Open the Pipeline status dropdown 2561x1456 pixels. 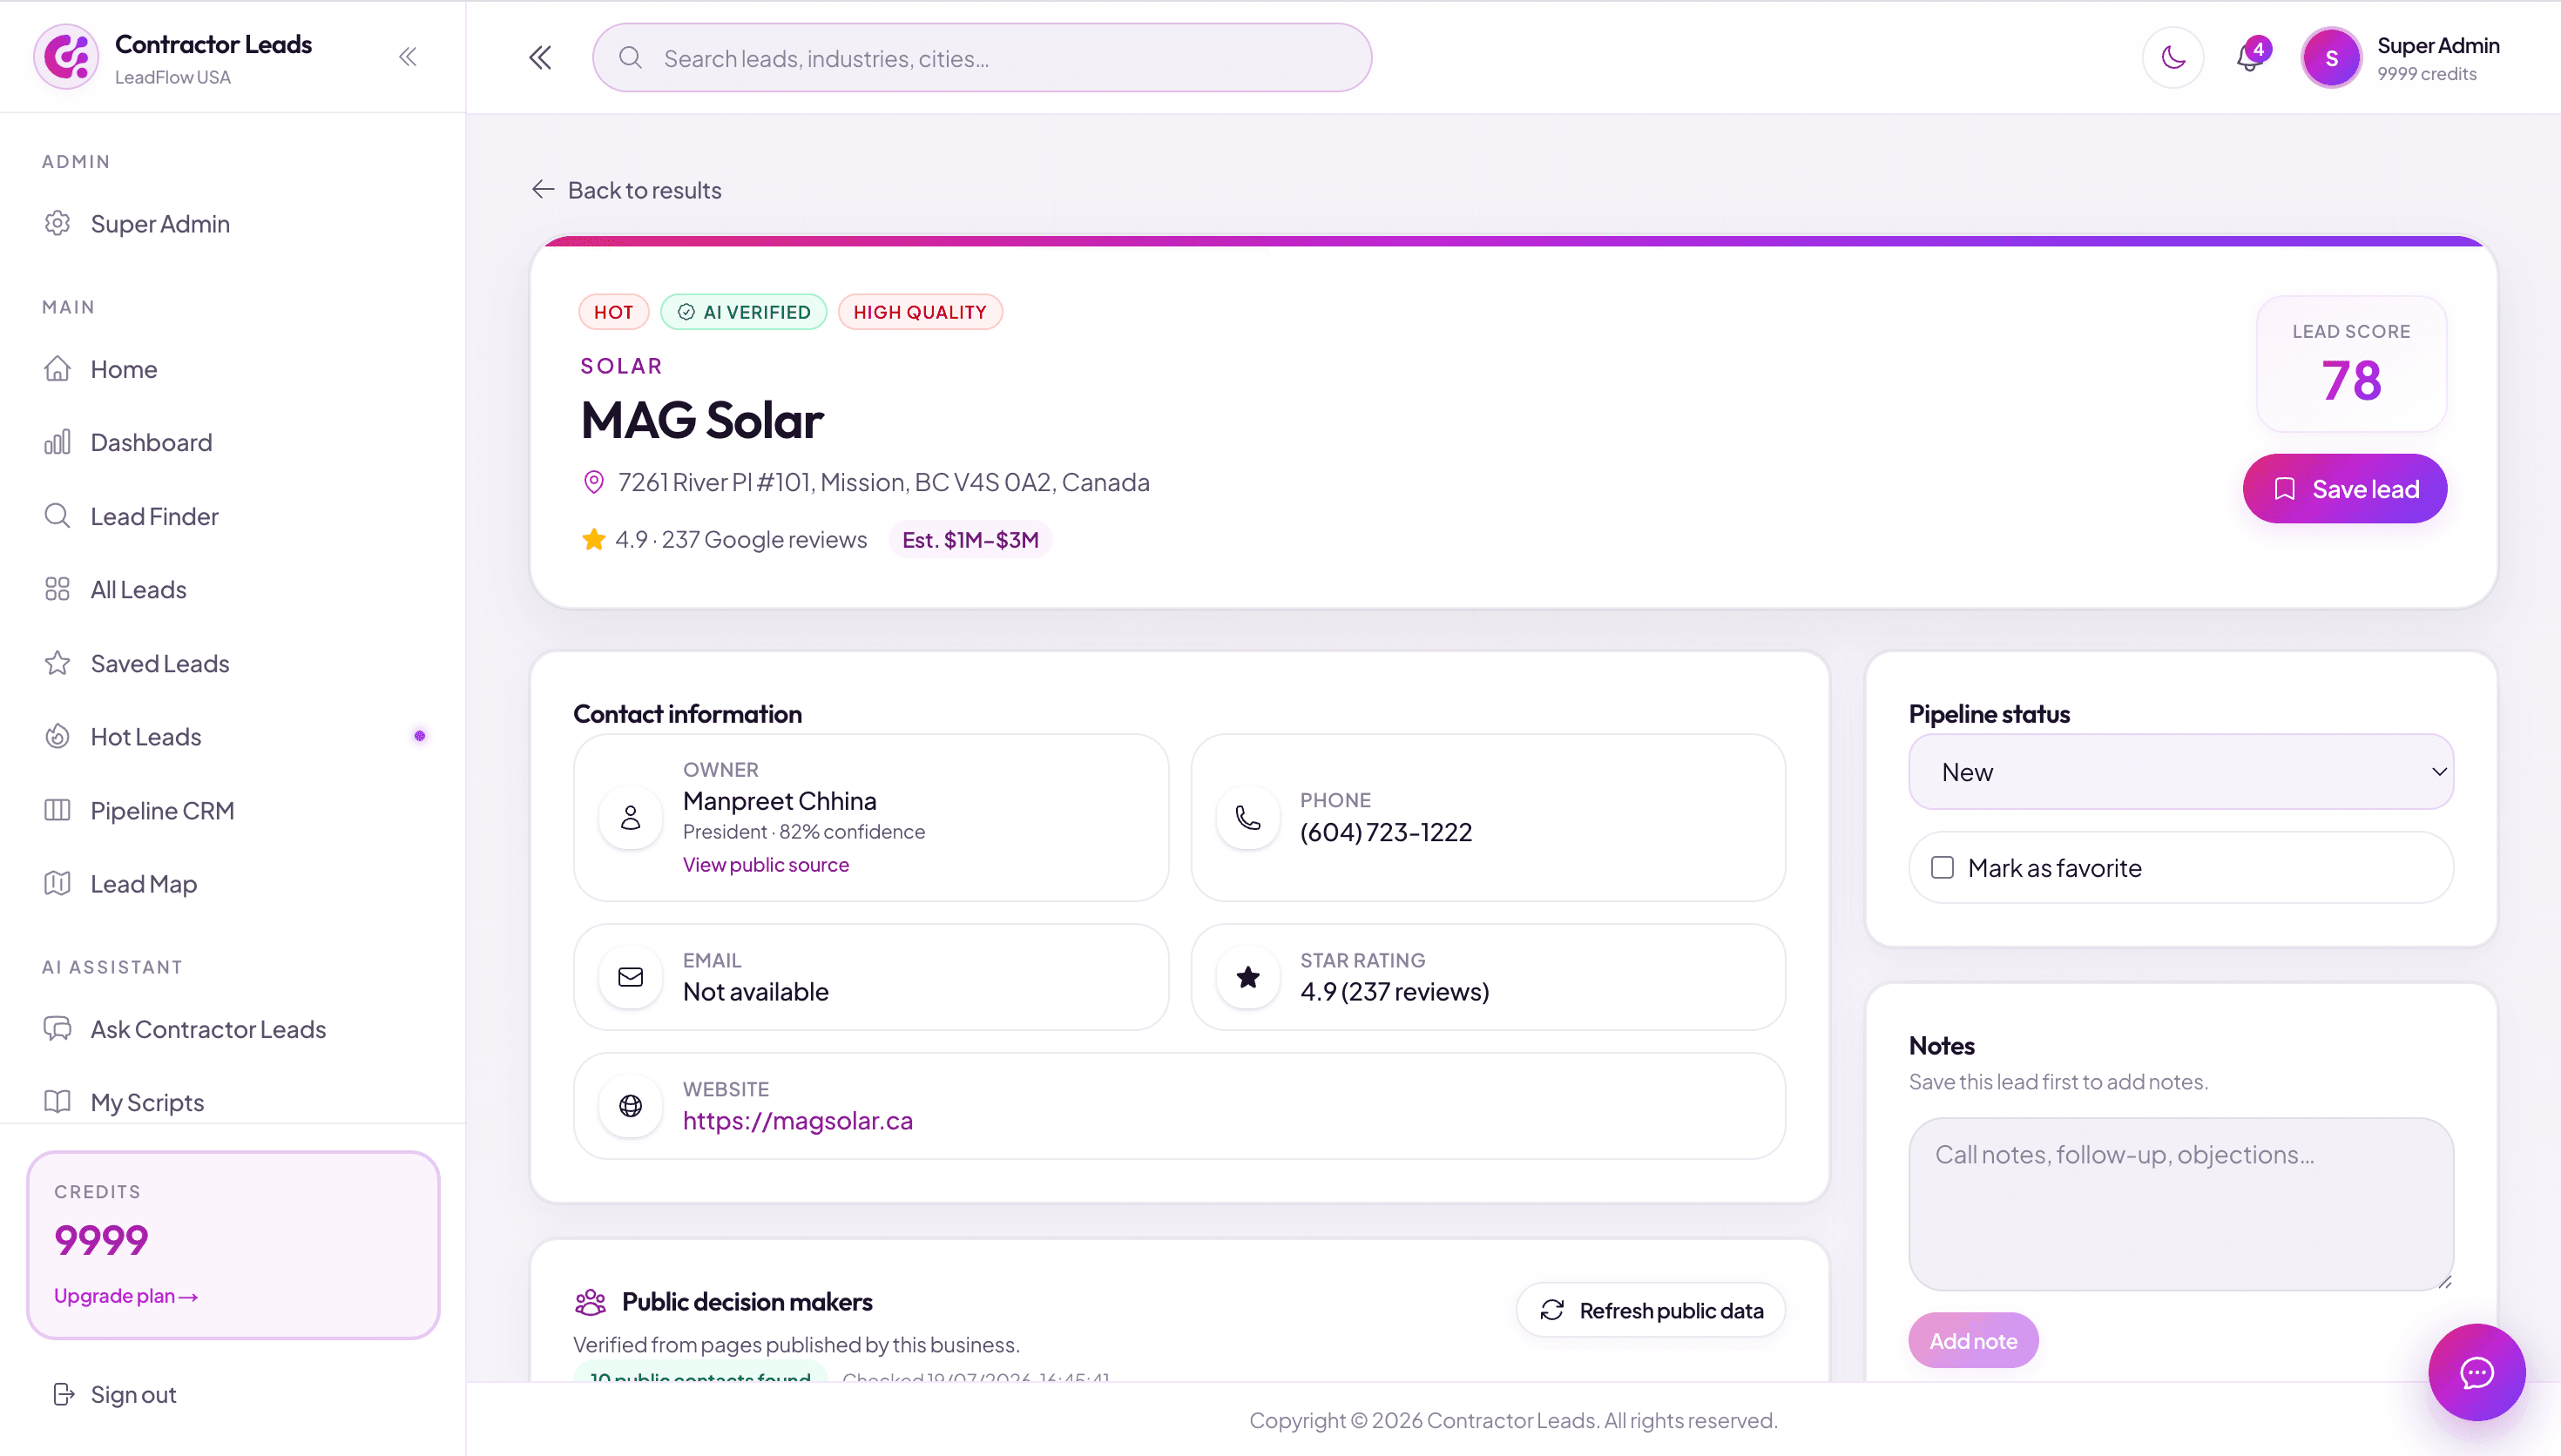[2181, 772]
